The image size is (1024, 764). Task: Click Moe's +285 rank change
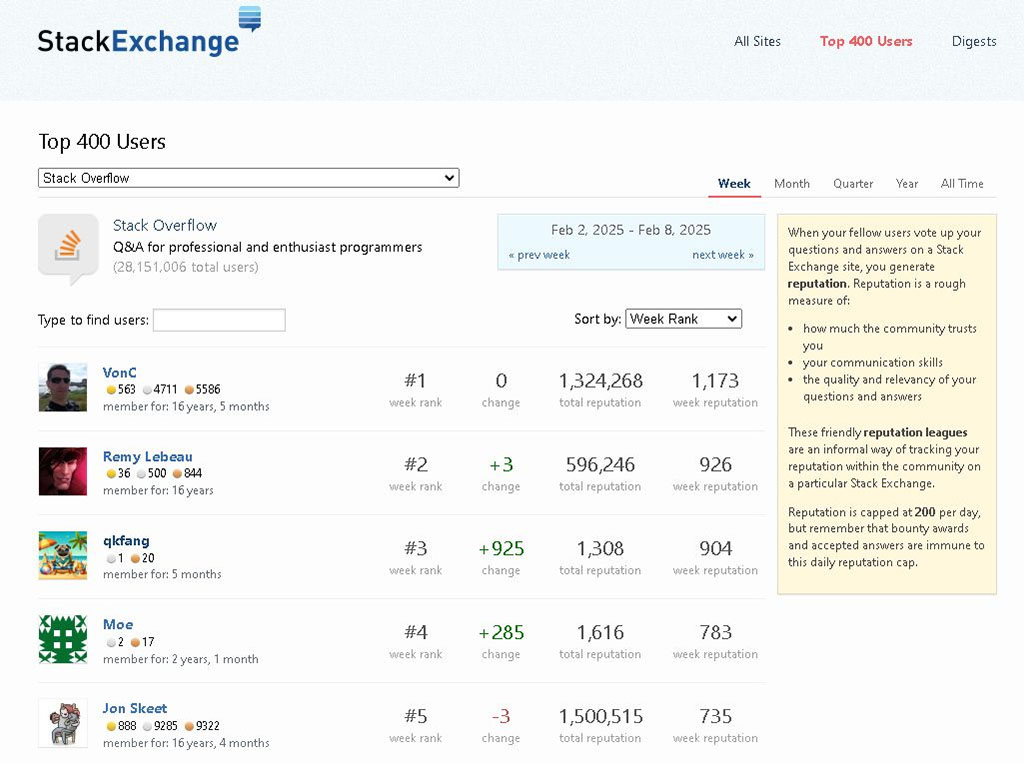pos(501,633)
